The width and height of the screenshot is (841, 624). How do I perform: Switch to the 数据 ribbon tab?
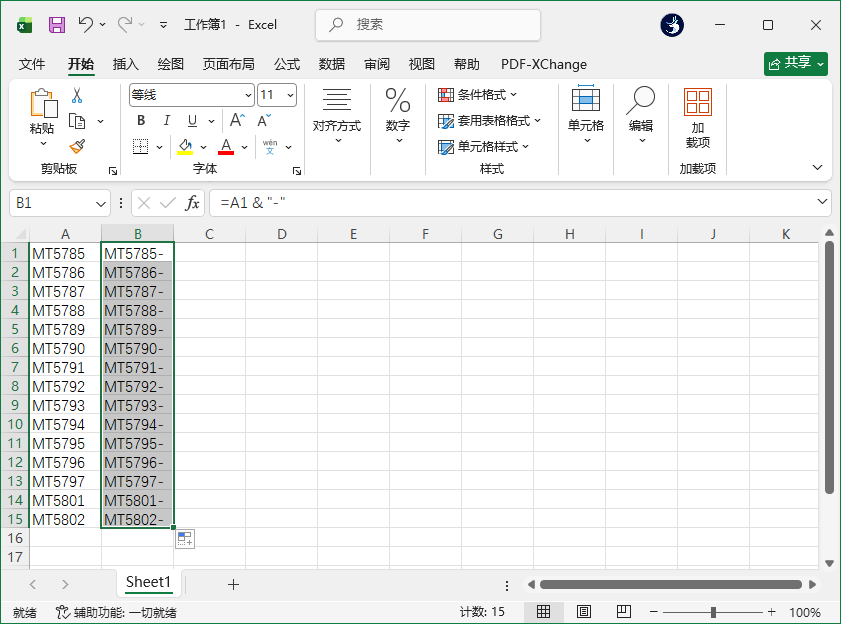click(331, 64)
